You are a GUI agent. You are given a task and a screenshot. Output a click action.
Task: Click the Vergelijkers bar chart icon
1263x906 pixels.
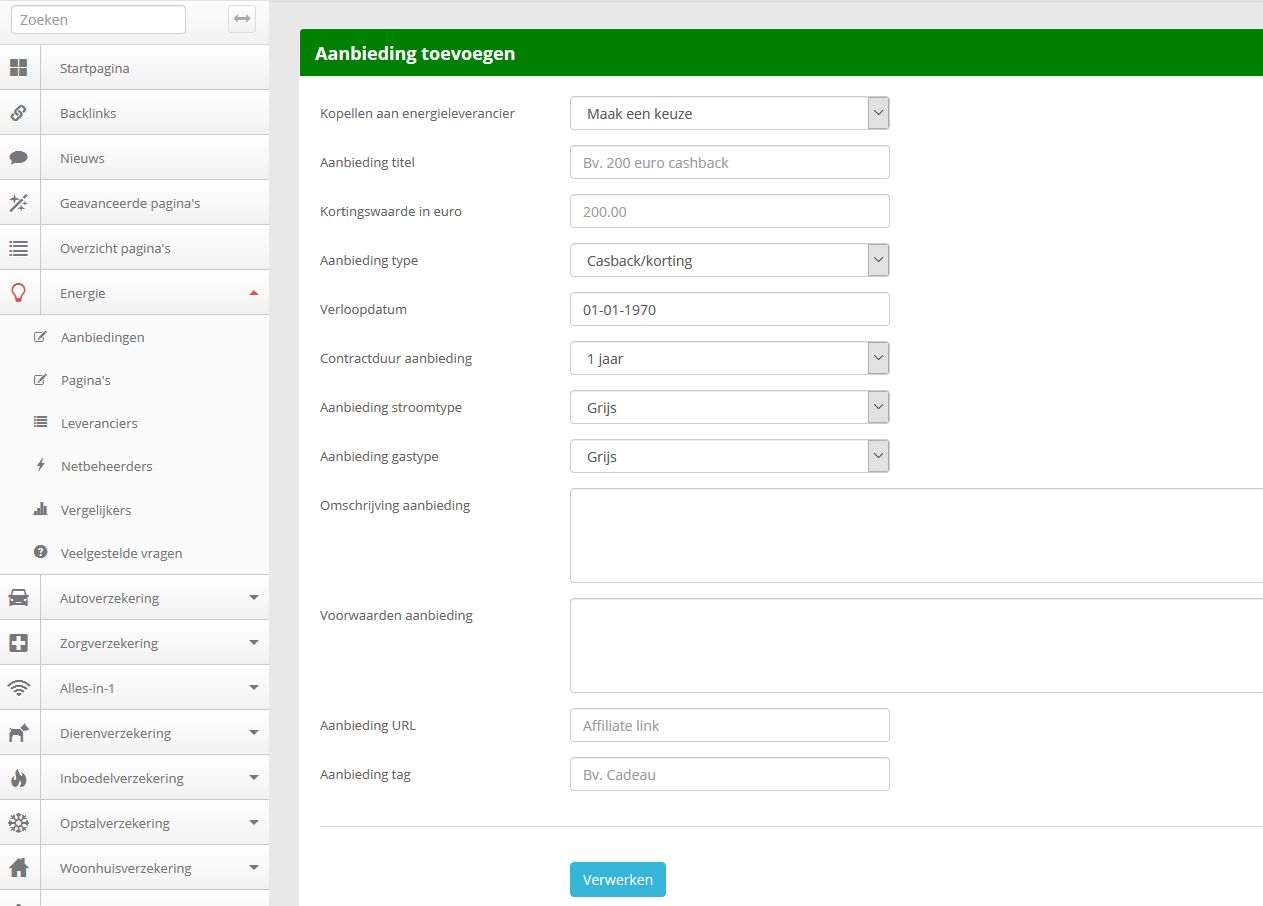click(x=40, y=509)
